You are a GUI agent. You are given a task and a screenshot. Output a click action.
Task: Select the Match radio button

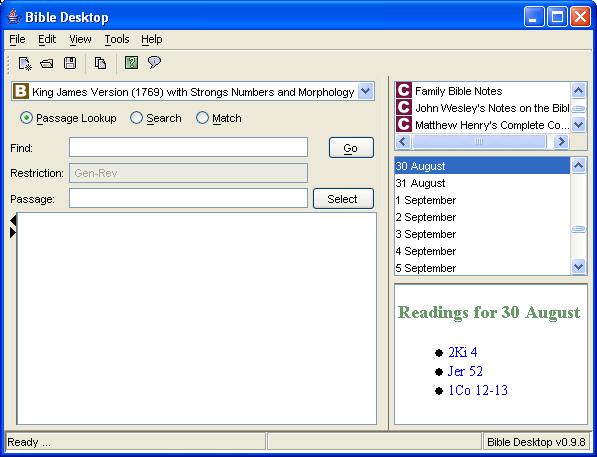pos(202,118)
